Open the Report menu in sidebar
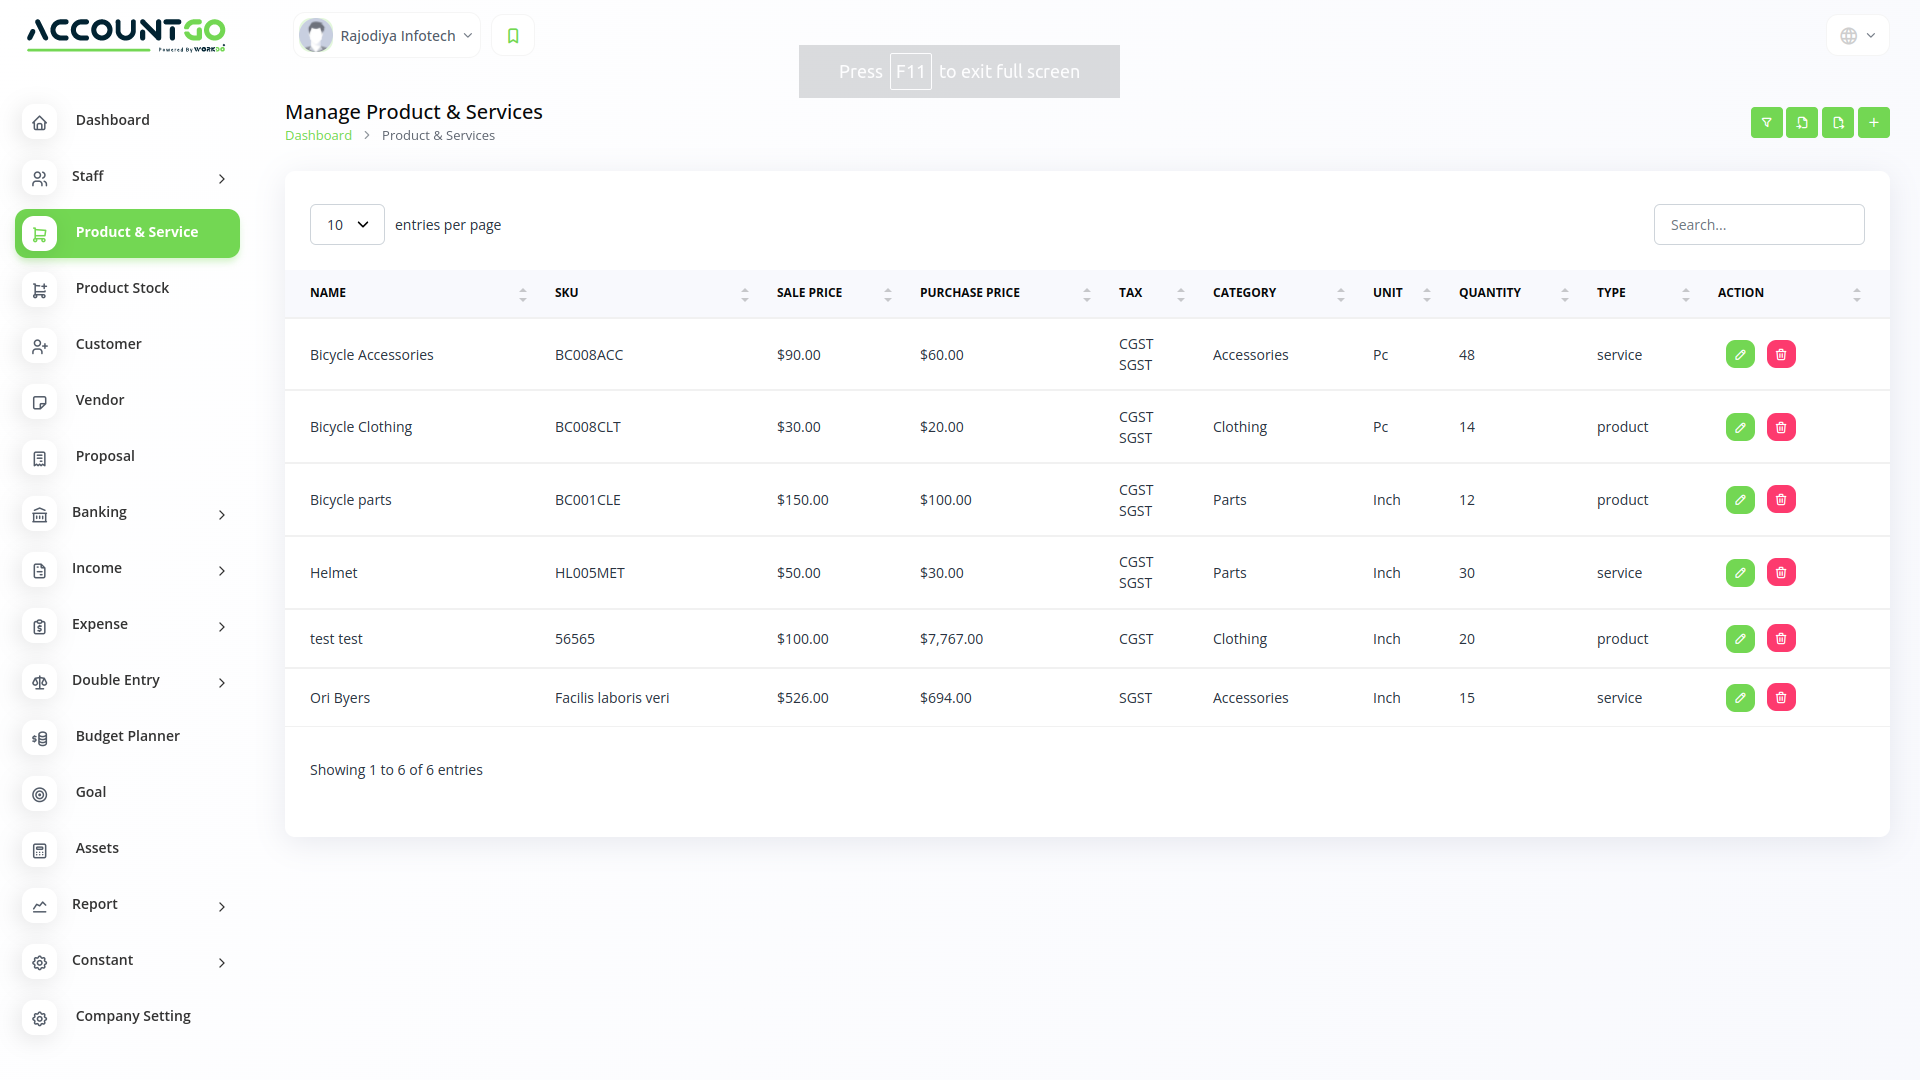 coord(95,904)
